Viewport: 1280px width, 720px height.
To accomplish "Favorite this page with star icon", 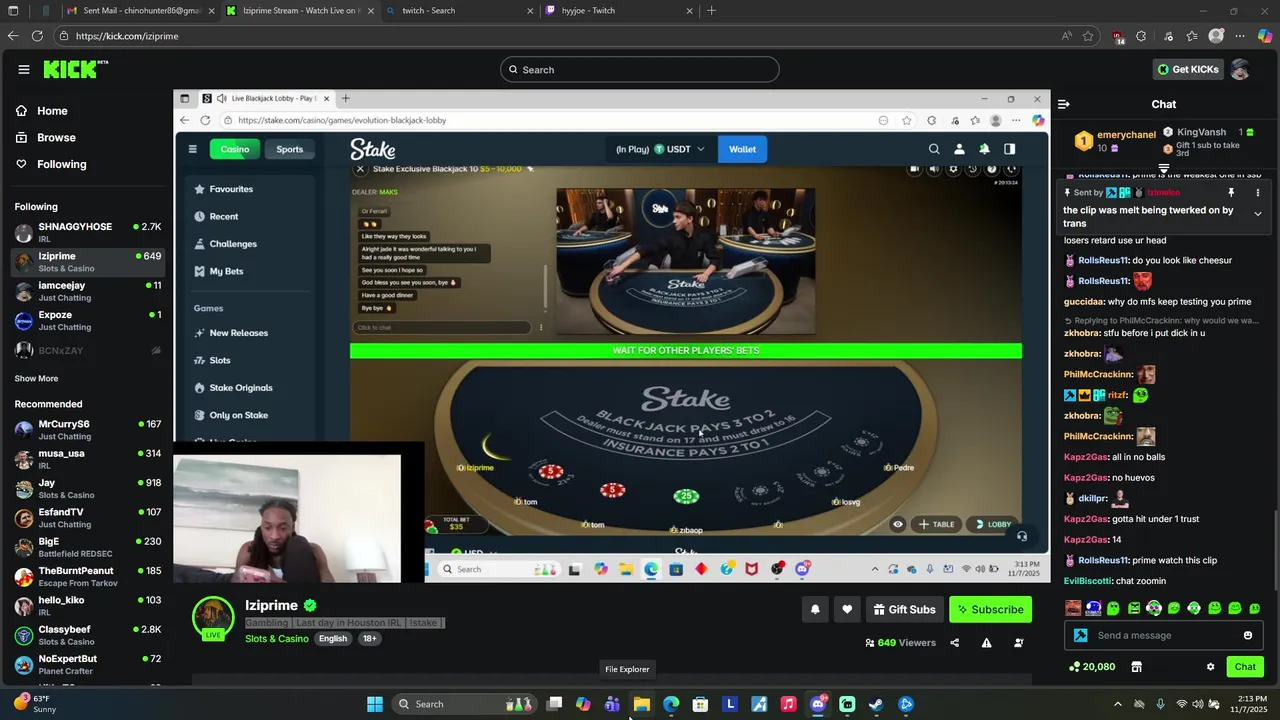I will tap(1088, 36).
